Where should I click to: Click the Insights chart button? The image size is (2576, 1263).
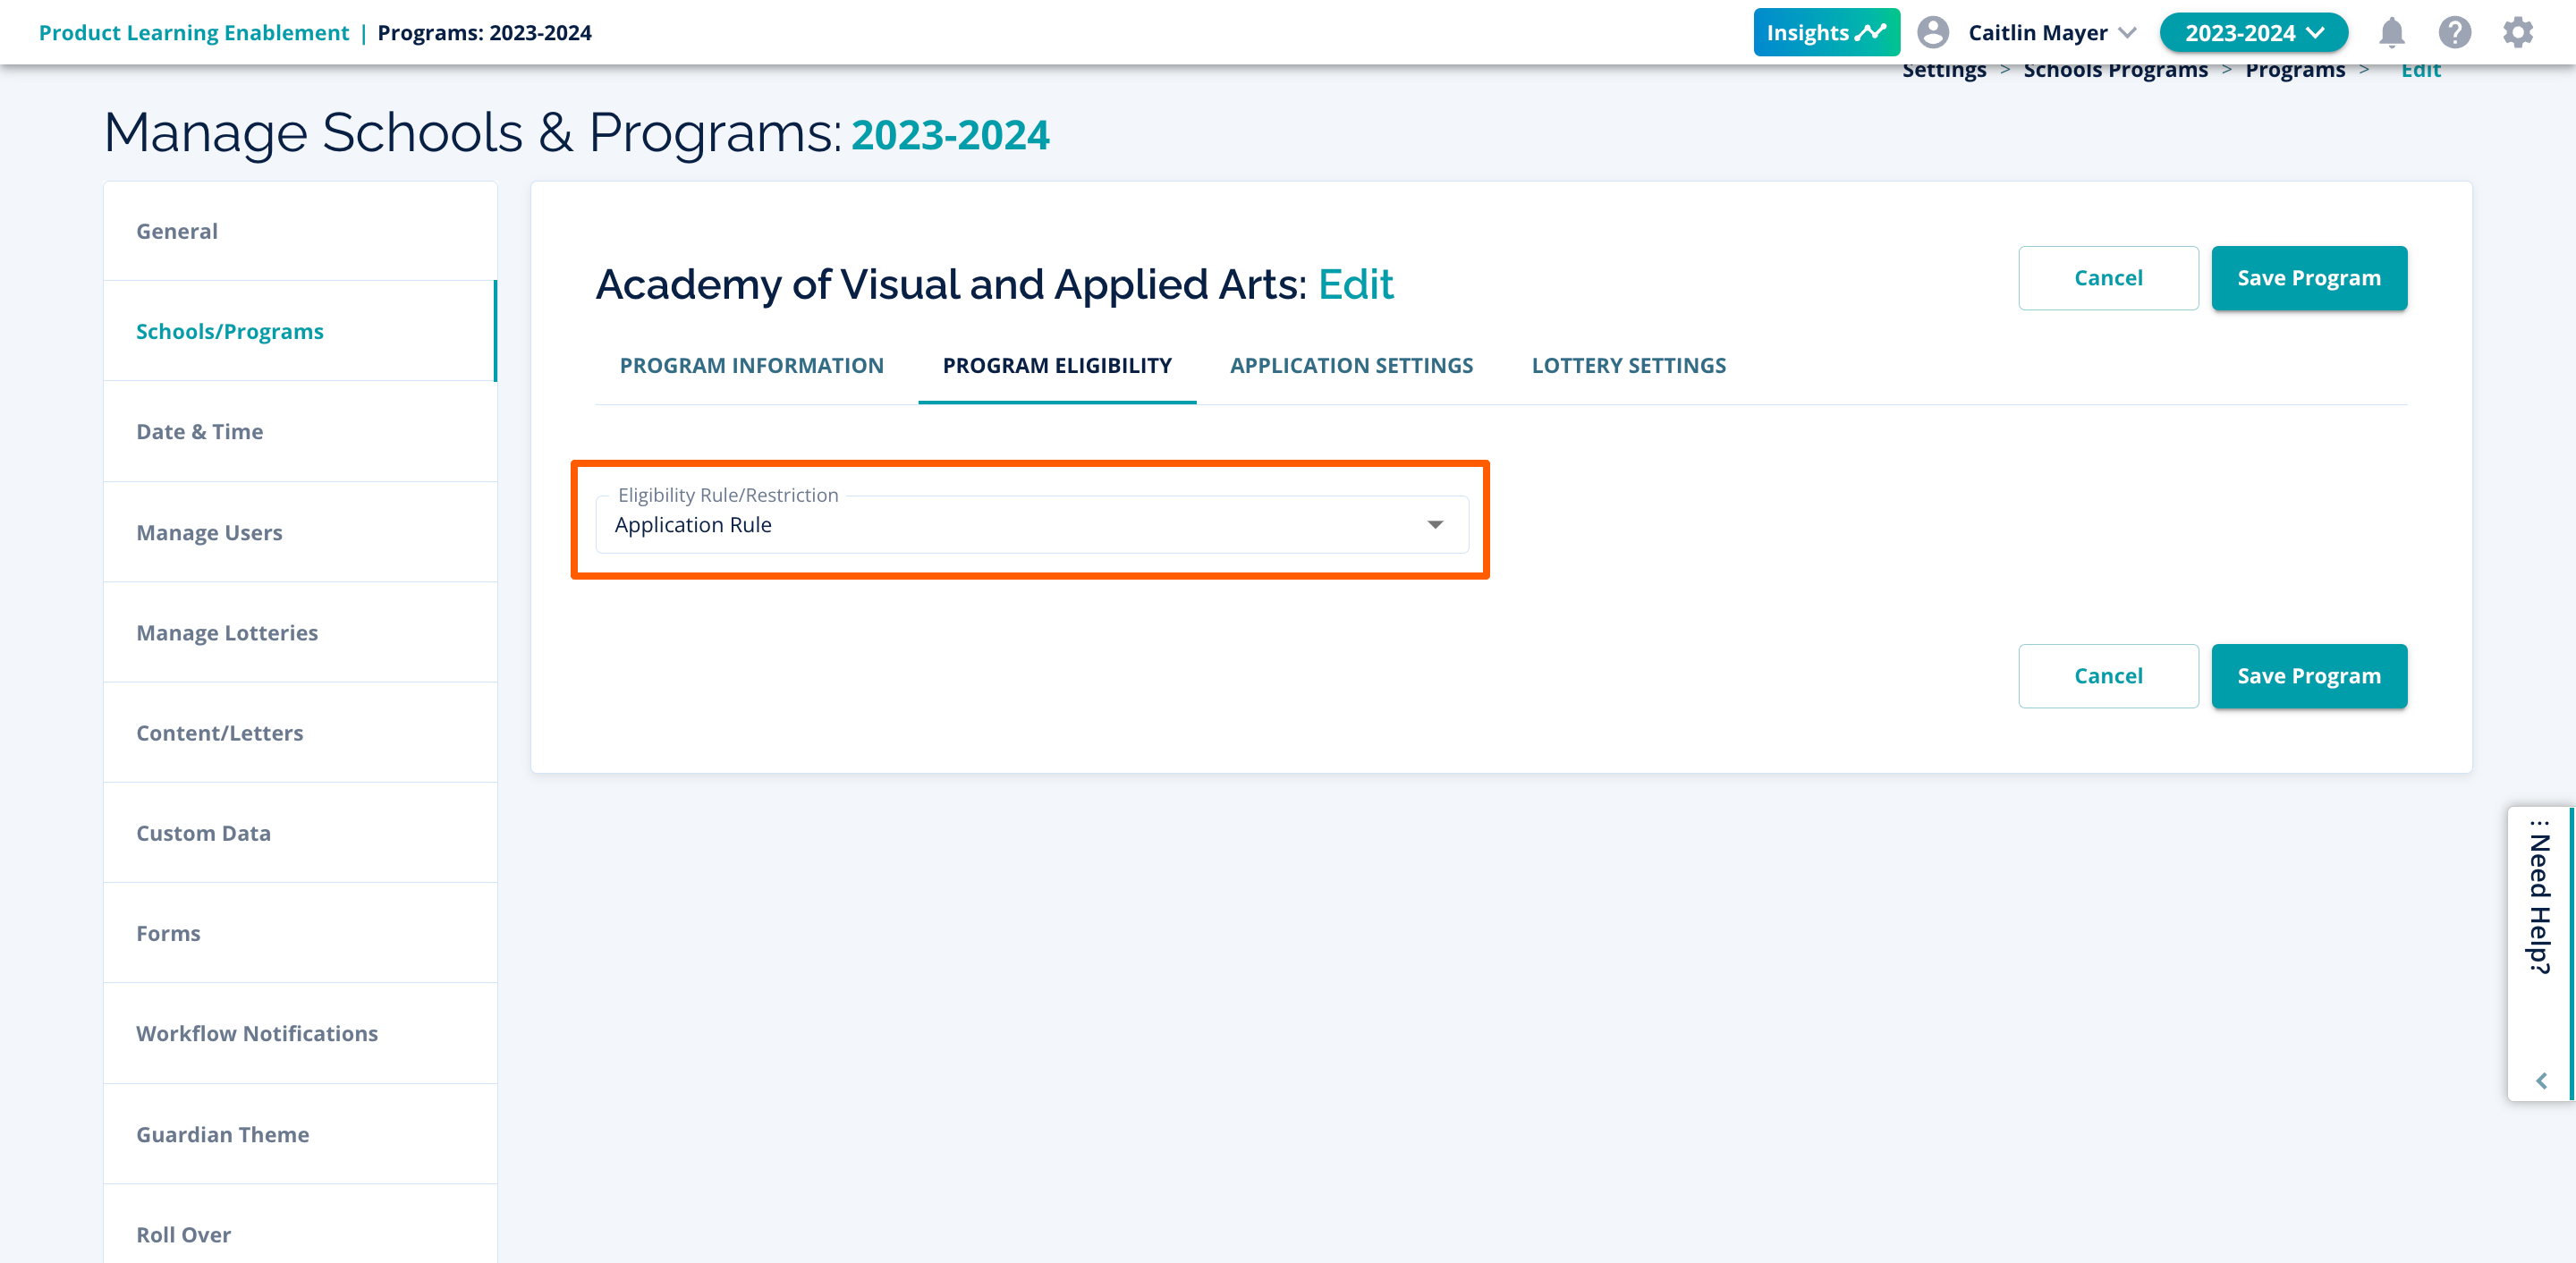pos(1825,32)
